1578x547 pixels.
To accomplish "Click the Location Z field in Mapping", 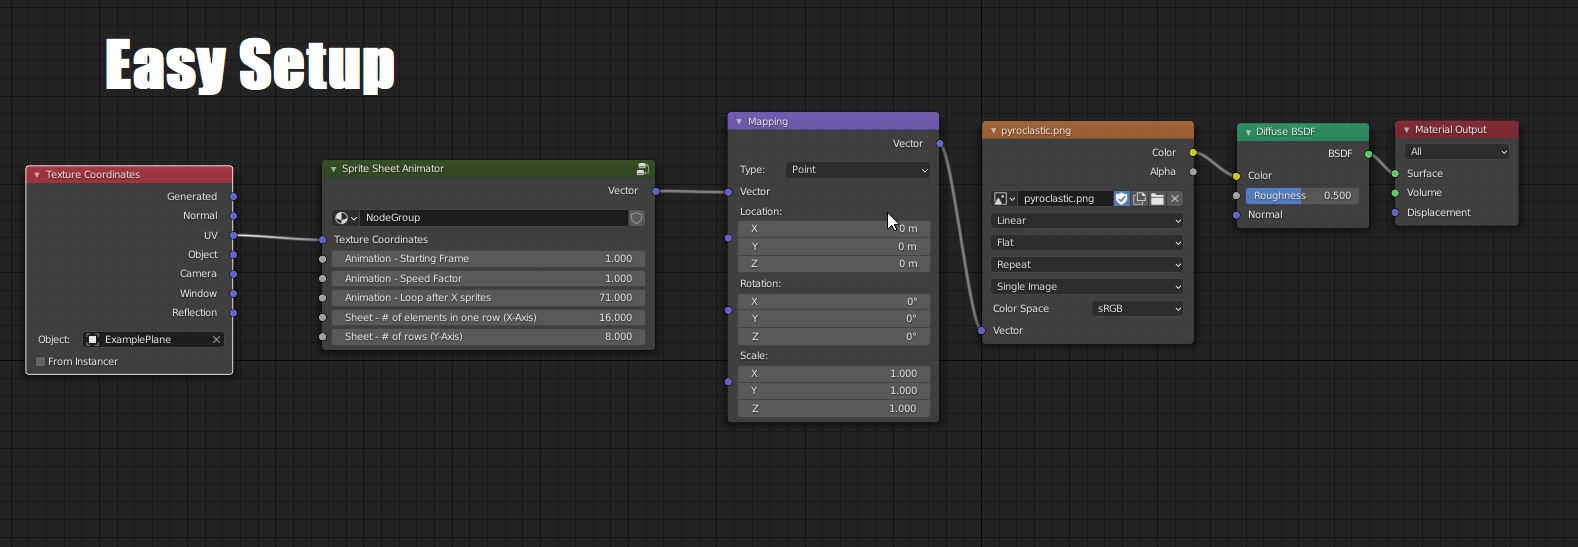I will click(834, 264).
